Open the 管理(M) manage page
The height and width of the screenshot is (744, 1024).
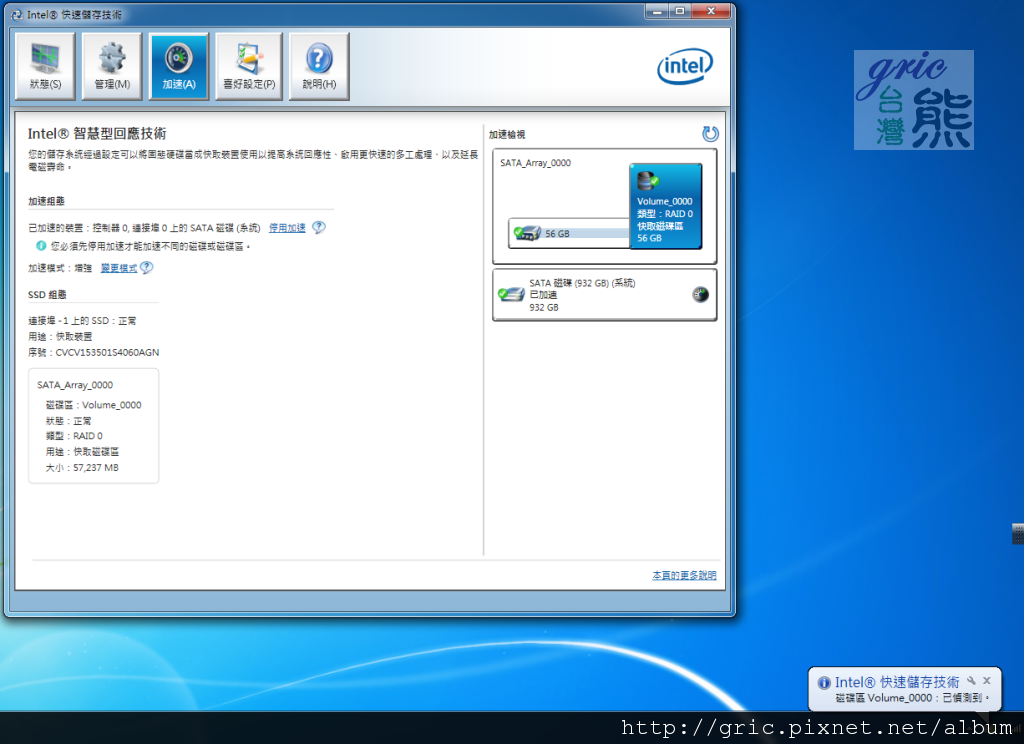tap(112, 67)
